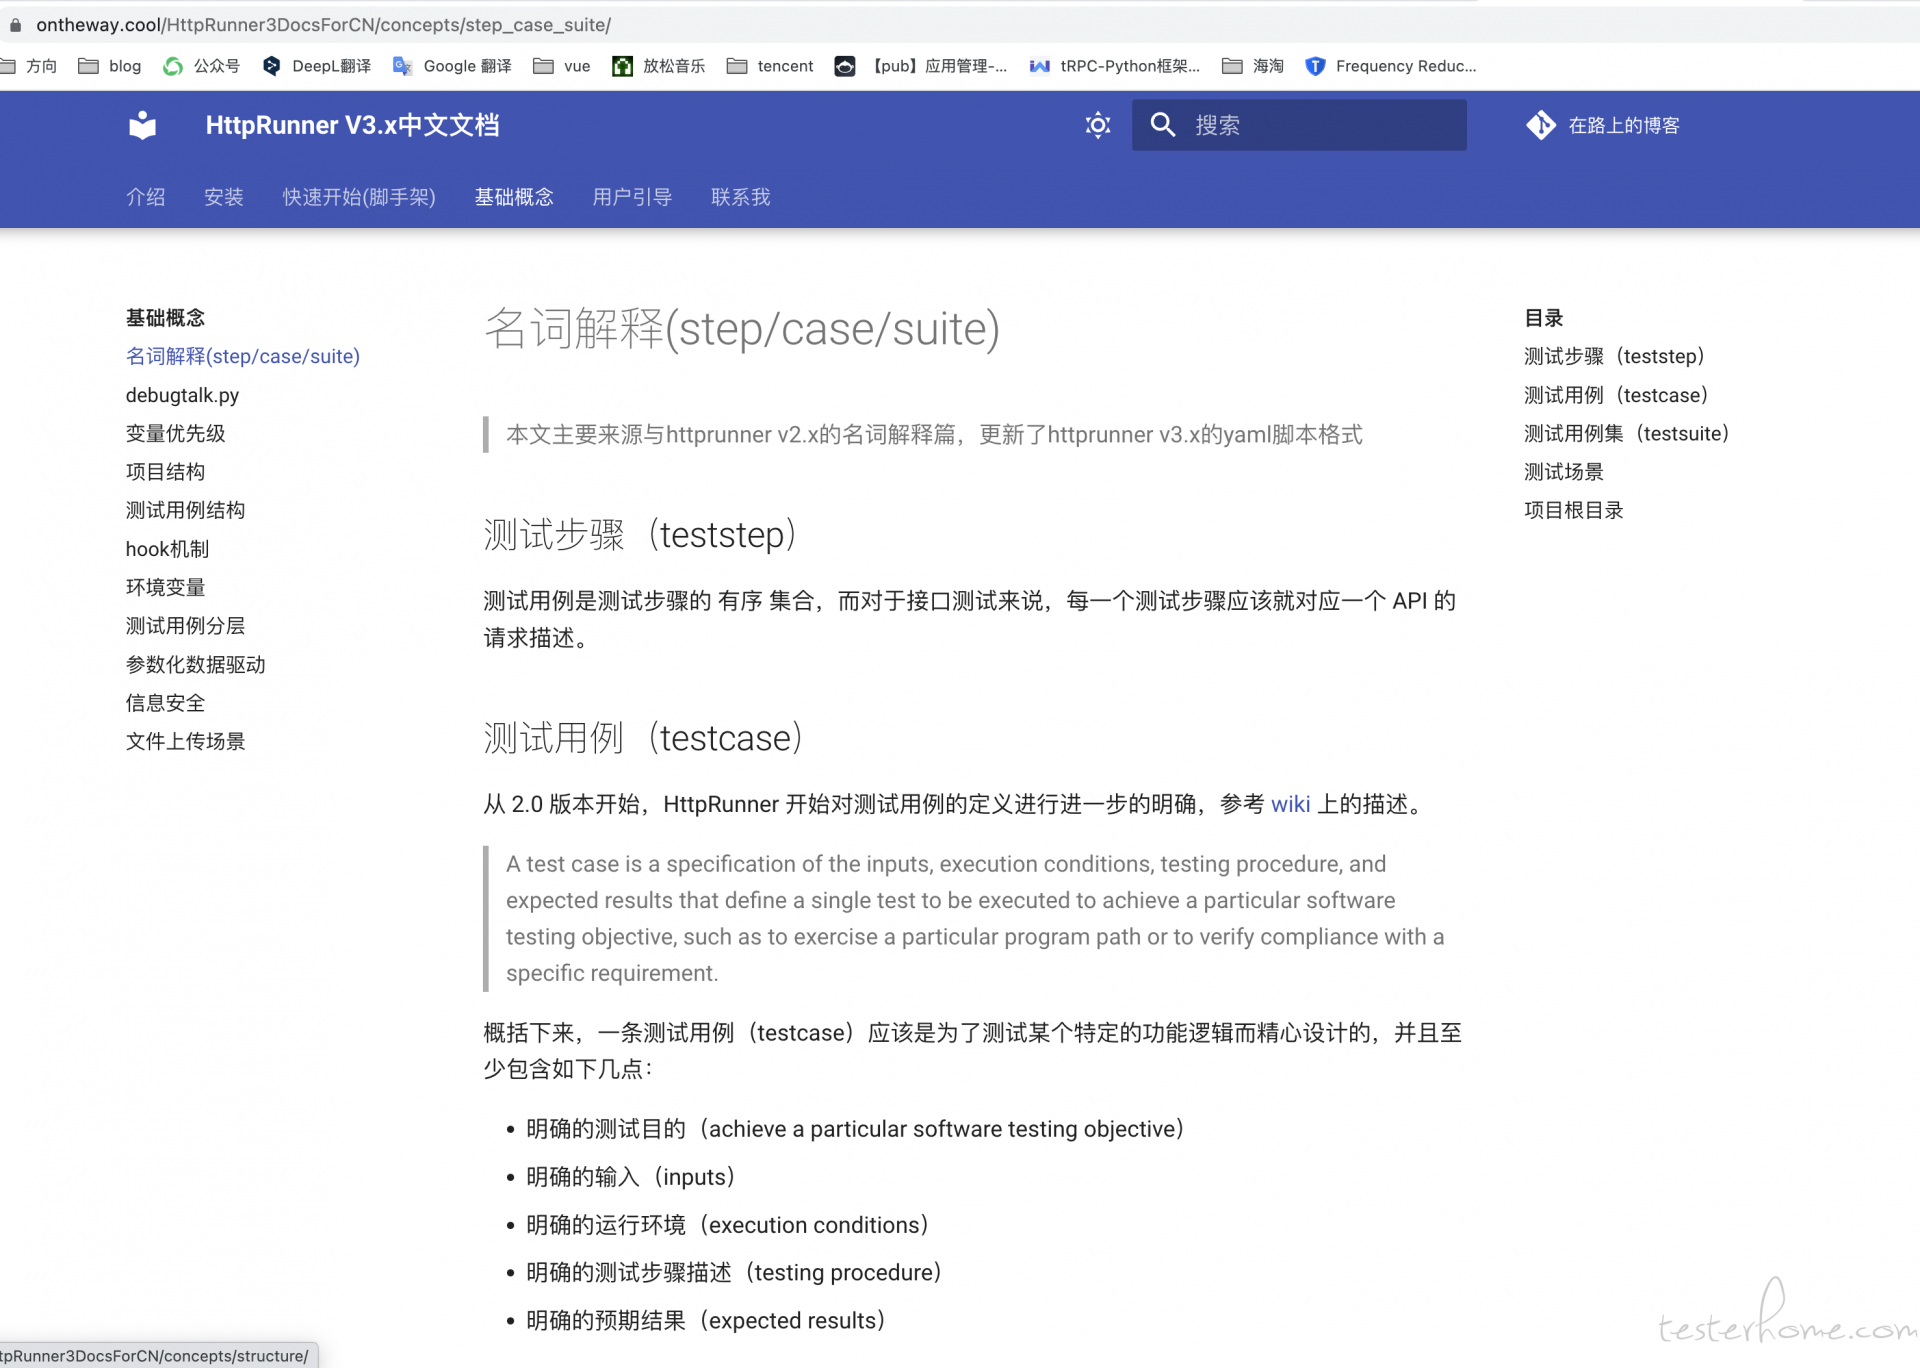1920x1368 pixels.
Task: Open the 公众号 bookmark
Action: pos(201,66)
